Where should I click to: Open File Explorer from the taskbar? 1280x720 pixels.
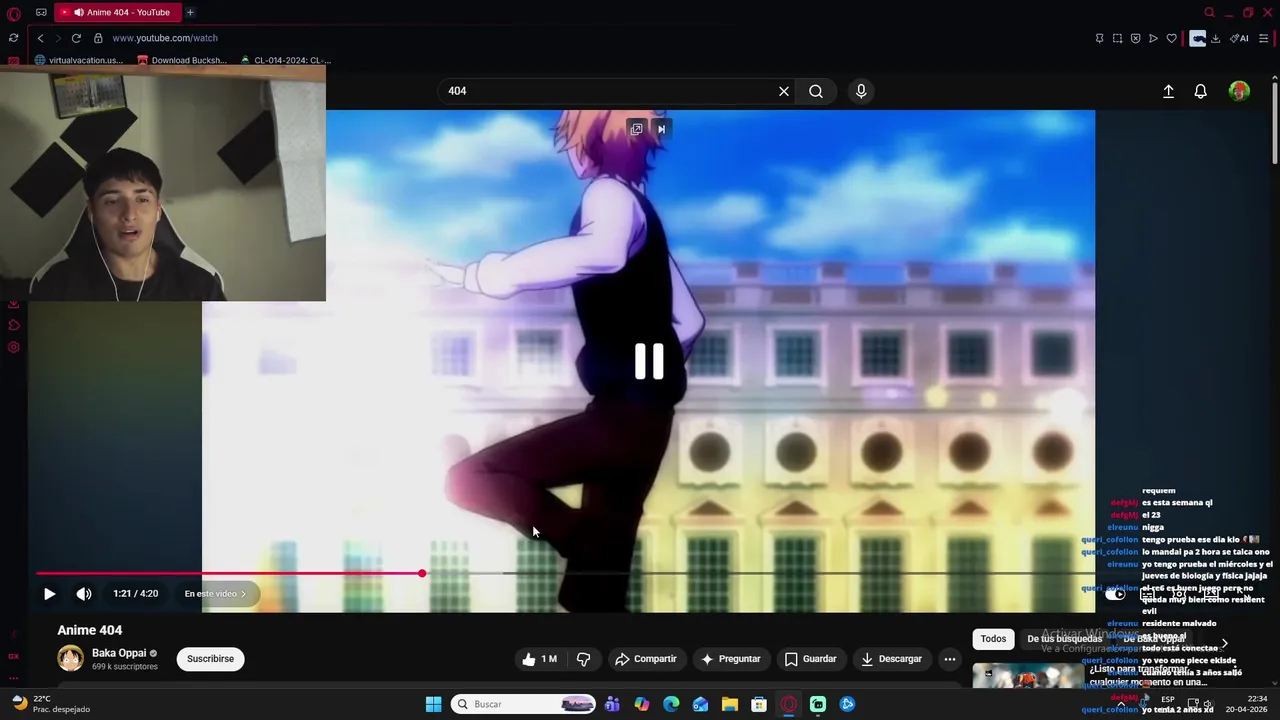(730, 704)
